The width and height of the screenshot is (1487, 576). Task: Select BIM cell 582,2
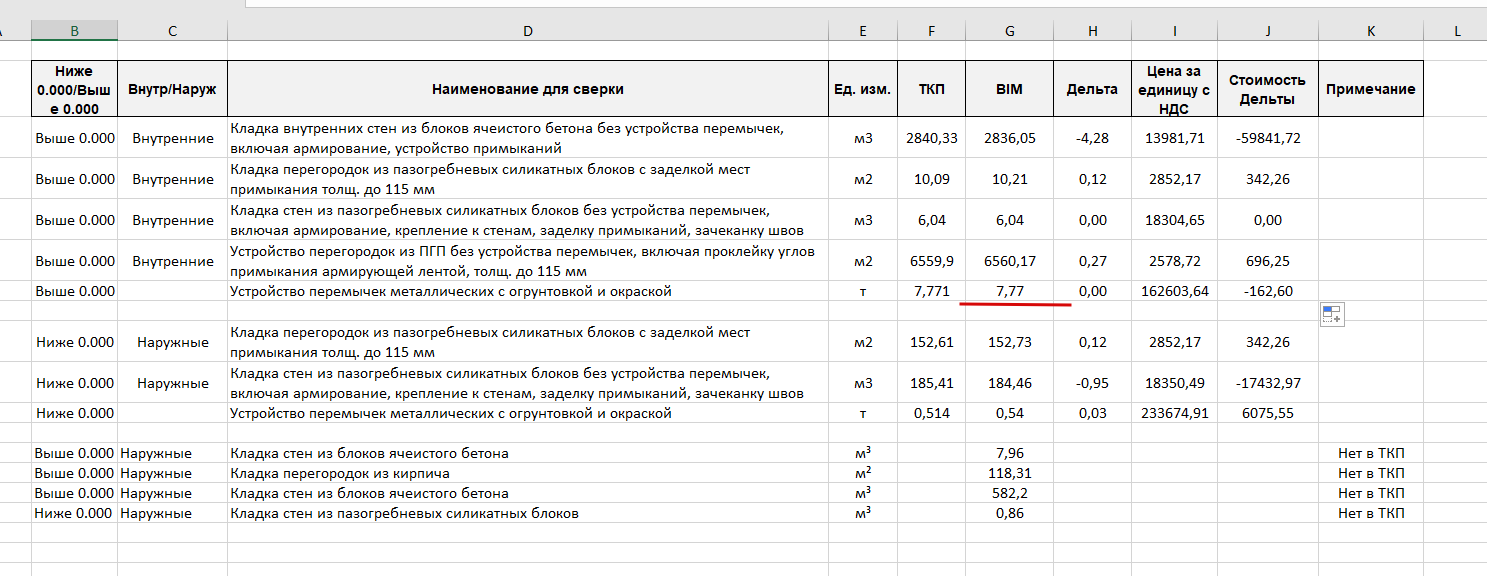tap(1010, 493)
